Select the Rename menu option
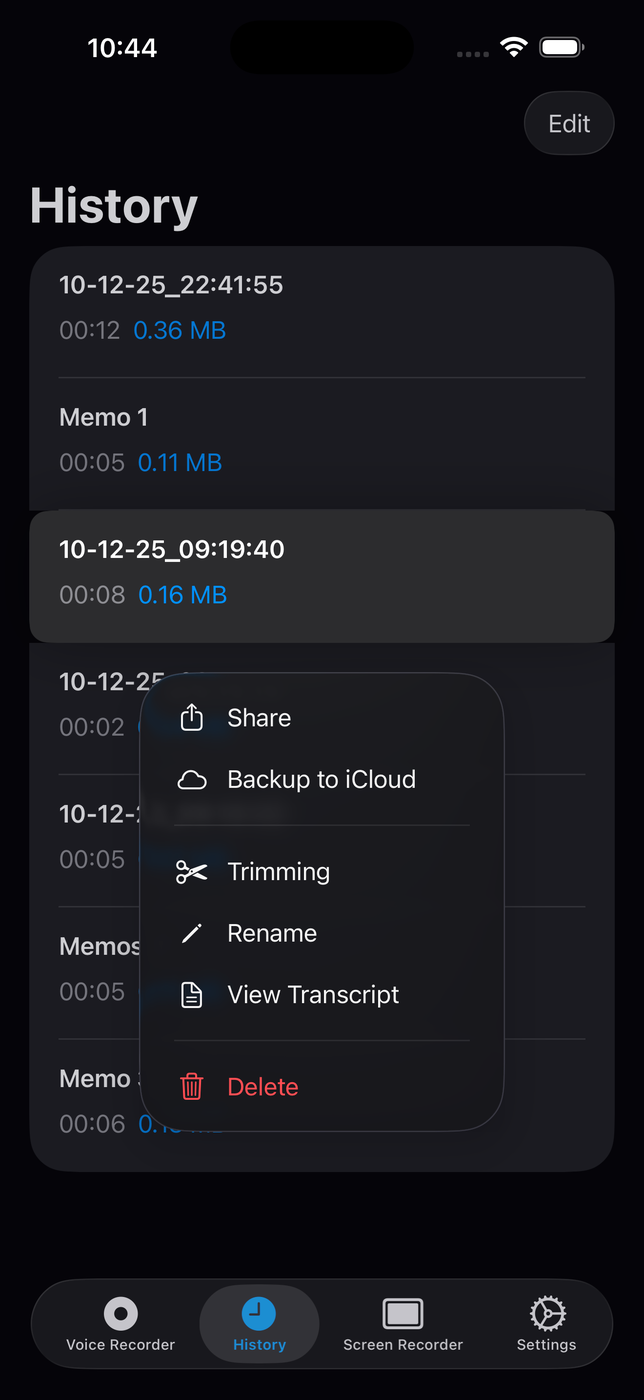 [272, 934]
